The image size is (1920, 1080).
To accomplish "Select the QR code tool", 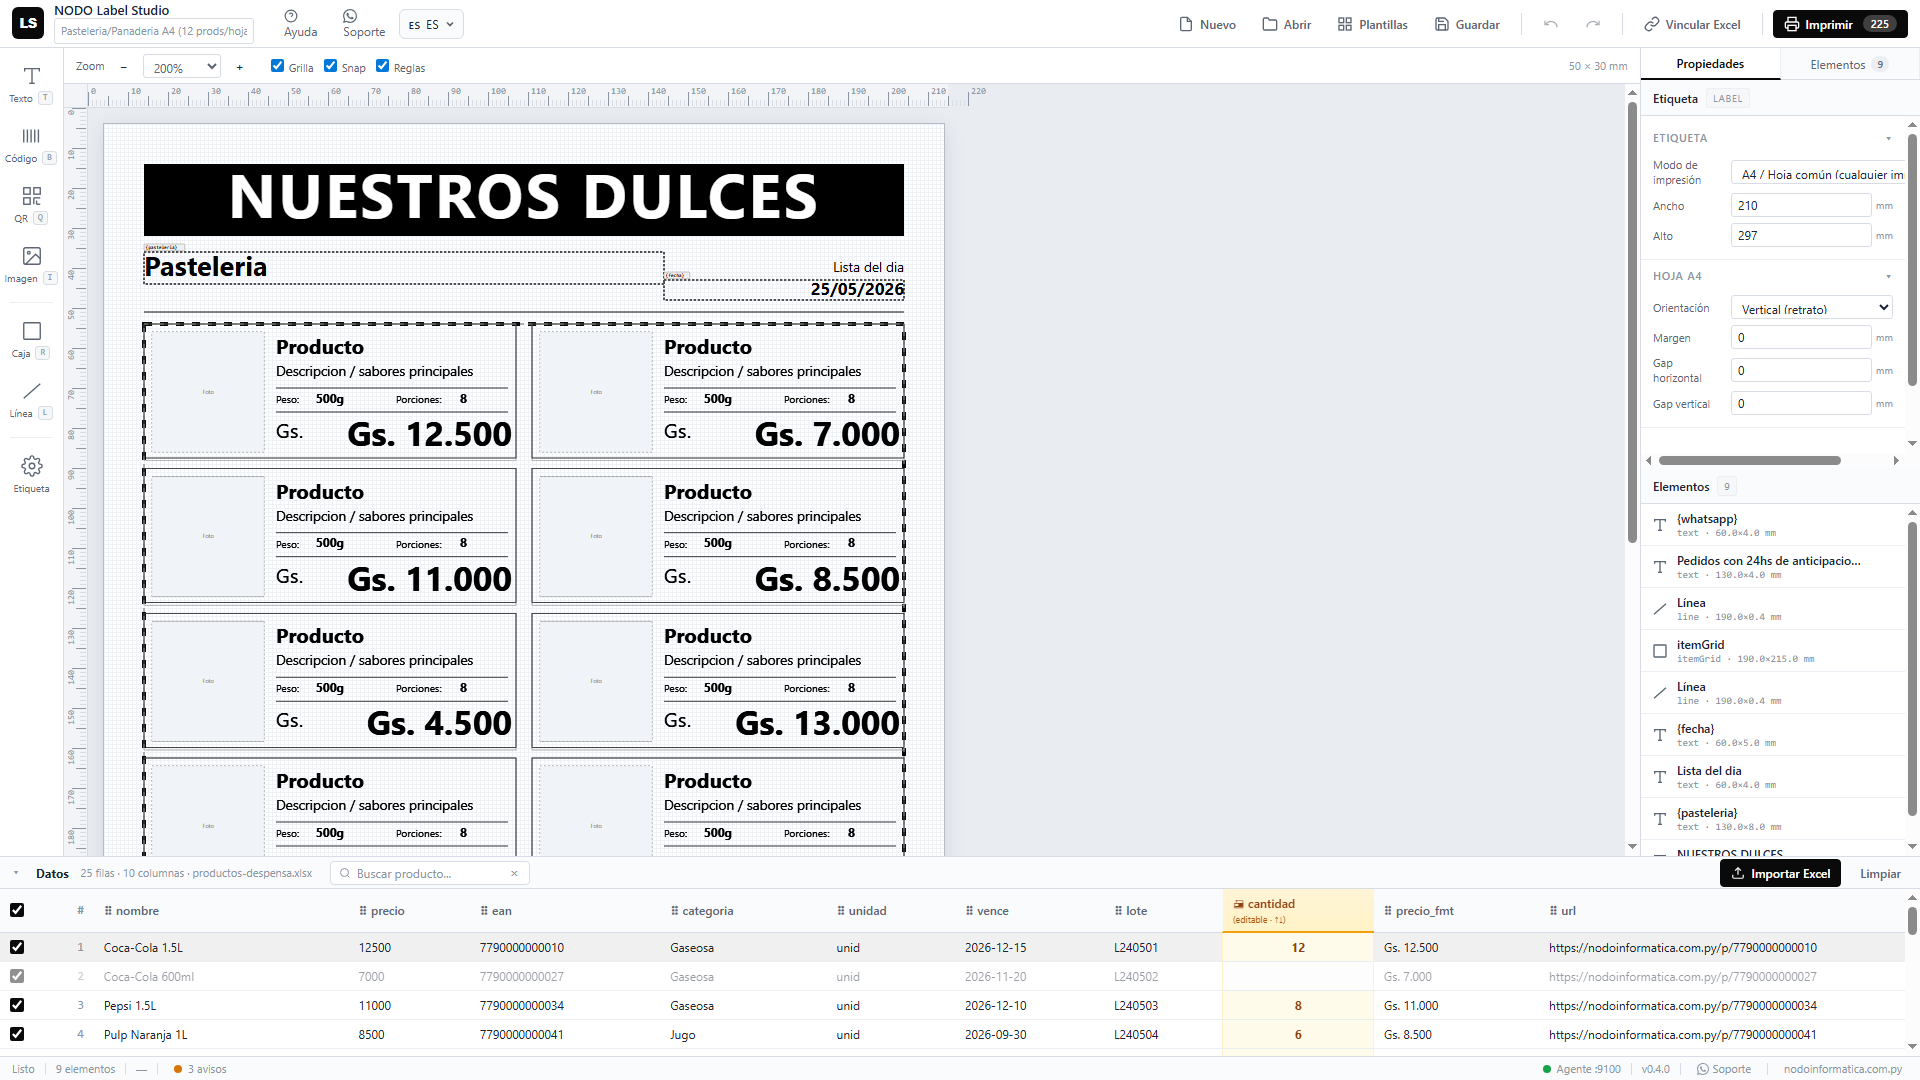I will click(x=31, y=204).
